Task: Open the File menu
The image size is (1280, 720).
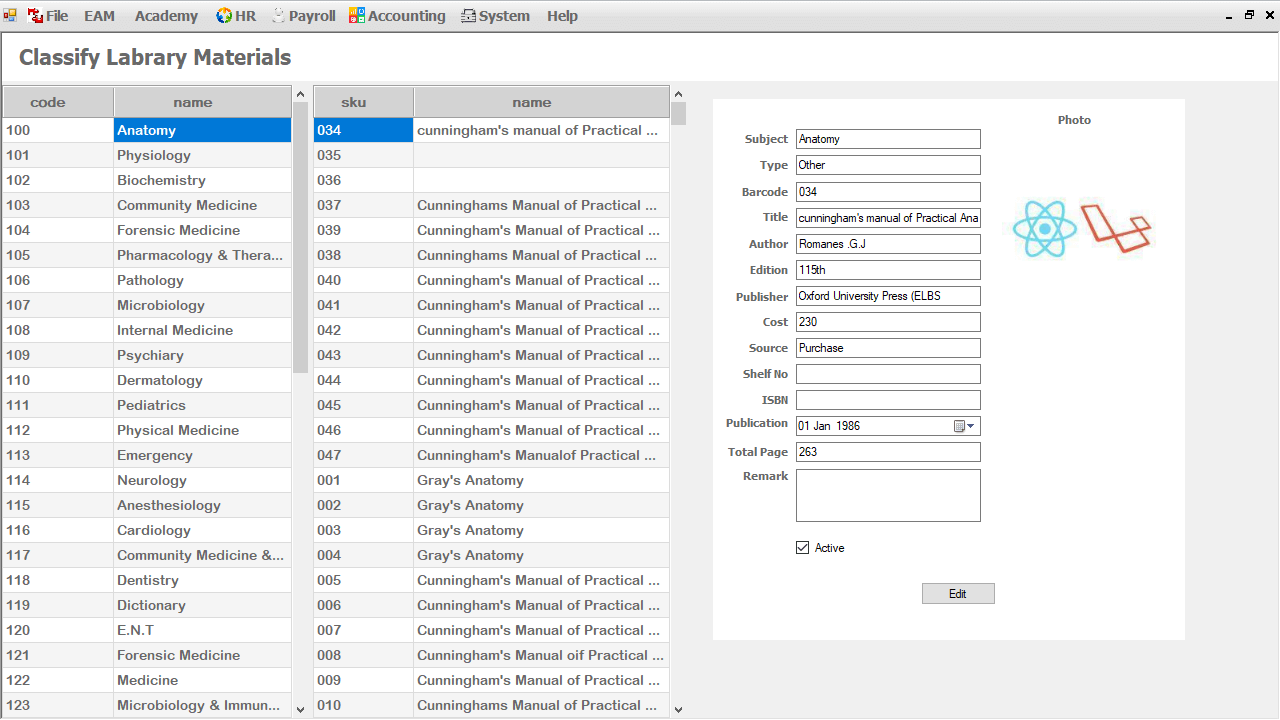Action: pos(48,16)
